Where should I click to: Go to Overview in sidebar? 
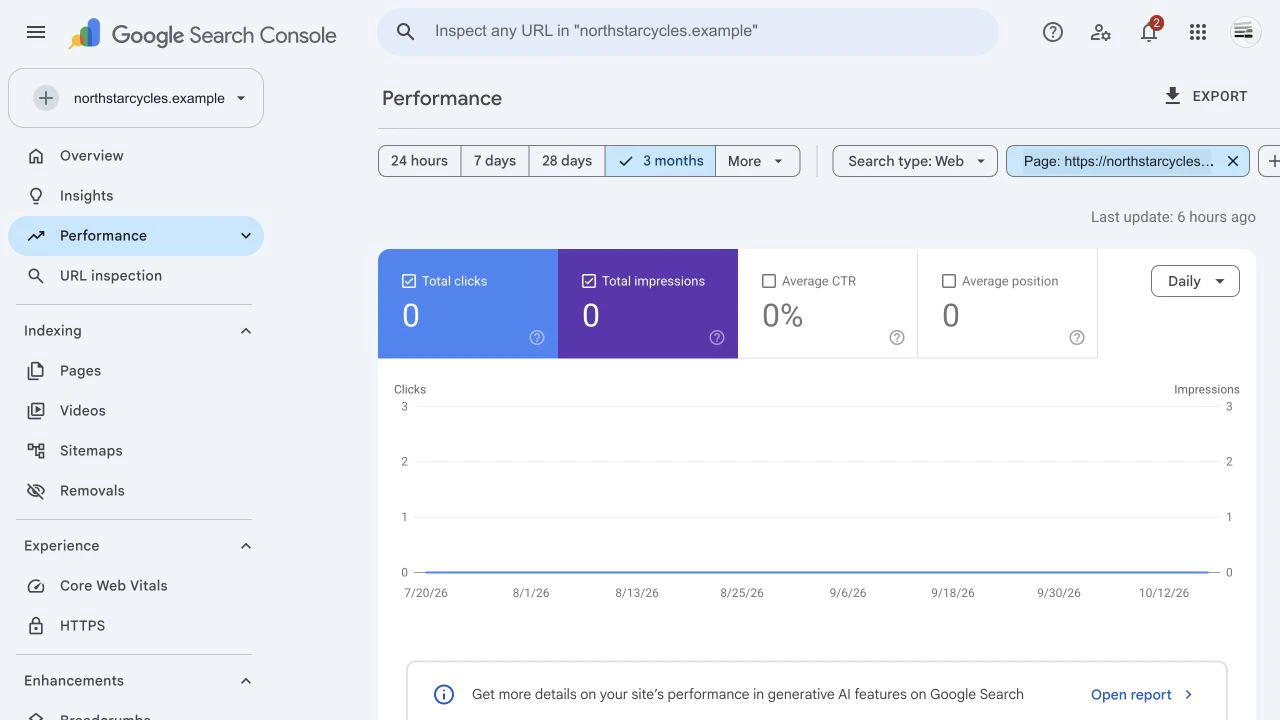(x=136, y=156)
